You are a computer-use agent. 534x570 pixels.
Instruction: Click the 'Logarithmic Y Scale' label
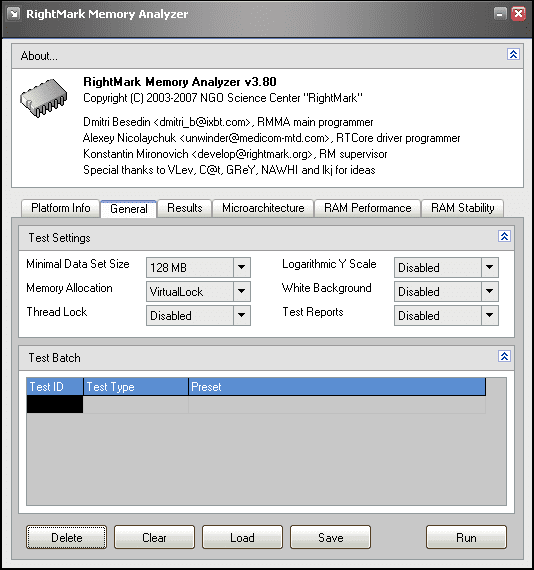[x=329, y=264]
